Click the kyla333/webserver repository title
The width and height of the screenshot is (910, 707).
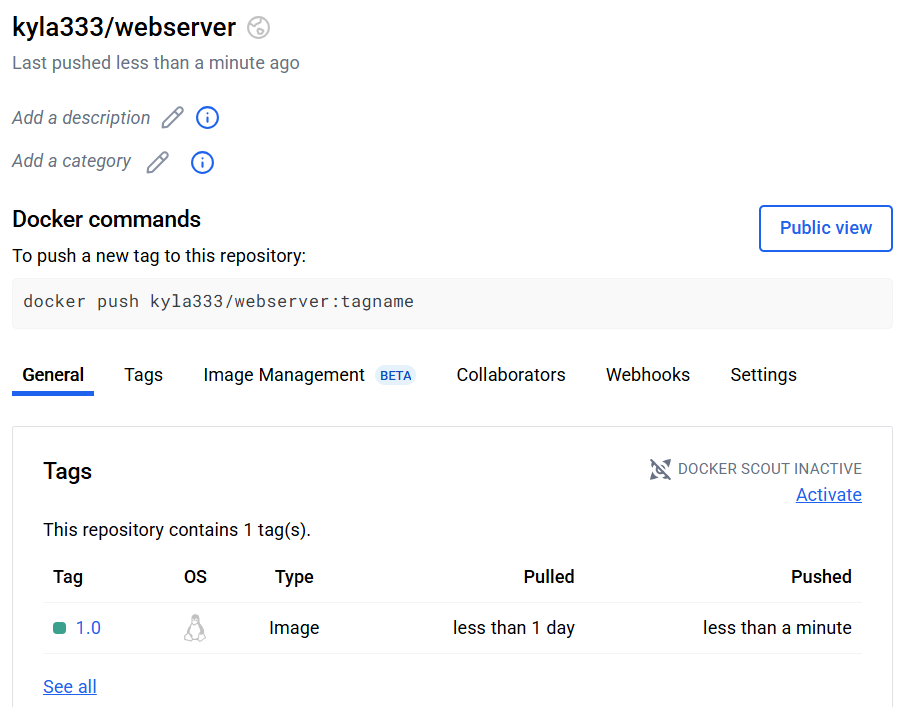(124, 27)
